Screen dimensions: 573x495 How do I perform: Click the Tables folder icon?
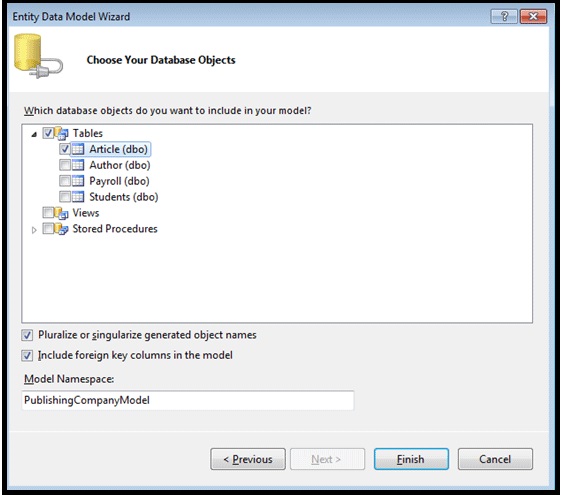(61, 133)
